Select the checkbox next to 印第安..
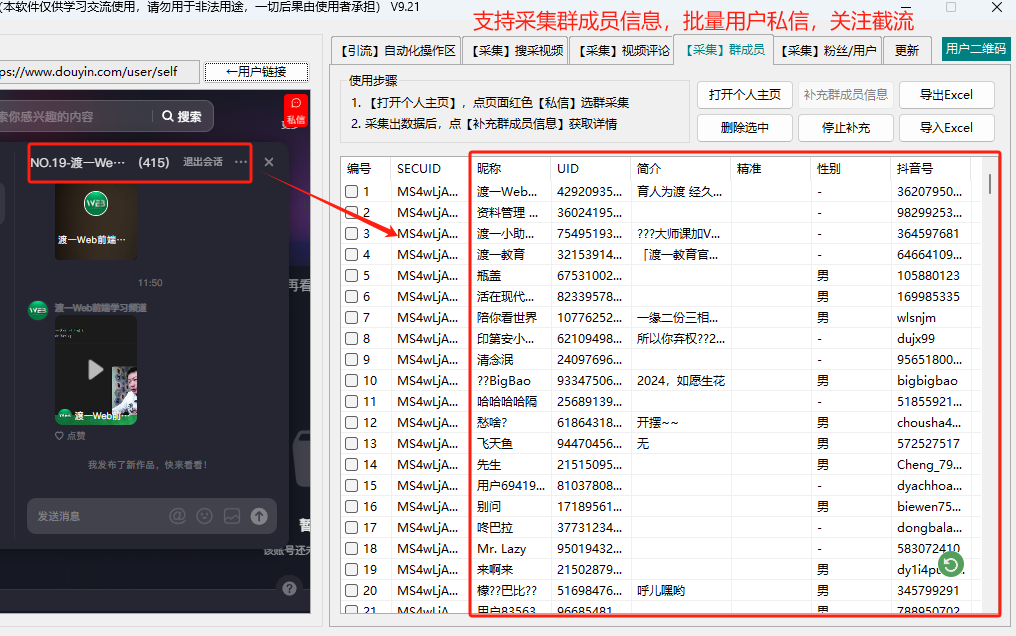Screen dimensions: 1016x636 [351, 338]
